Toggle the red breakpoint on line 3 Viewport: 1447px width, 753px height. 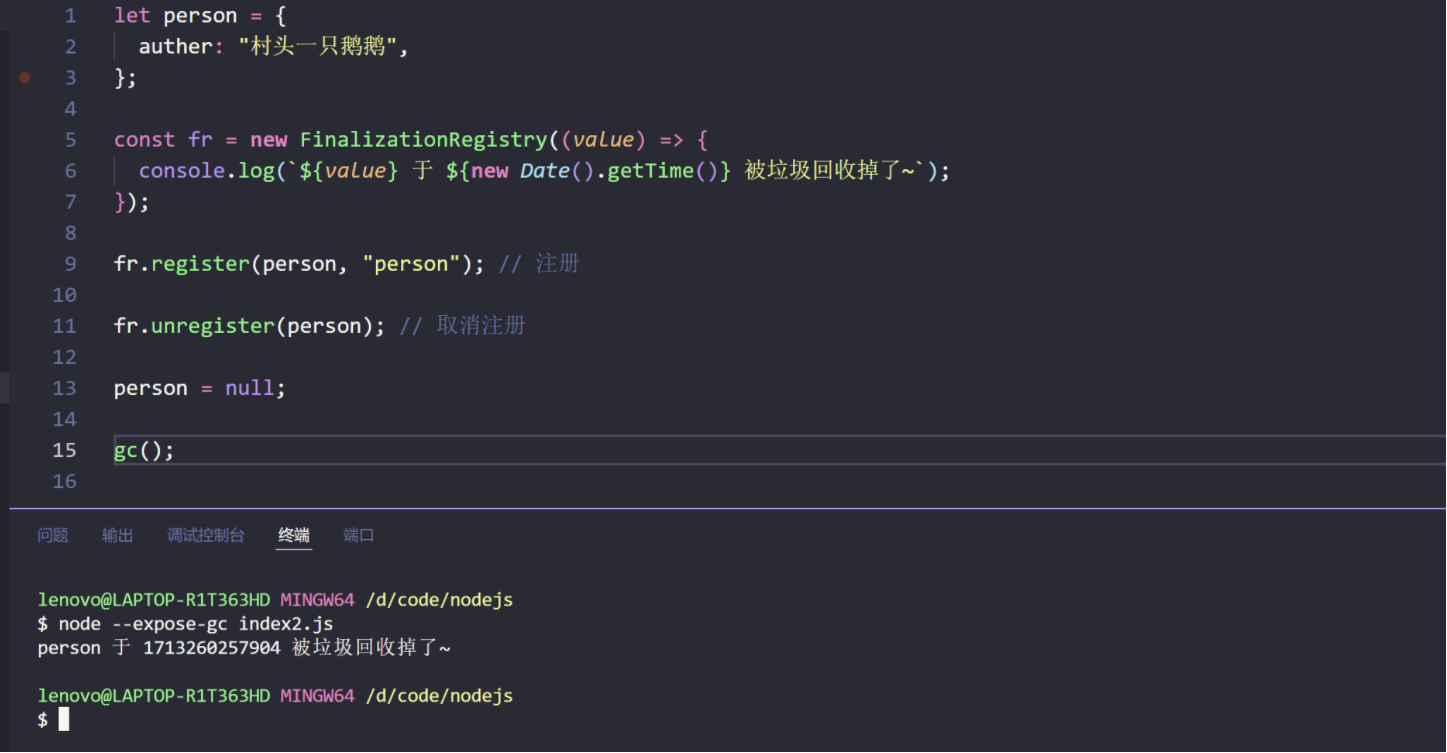click(24, 77)
